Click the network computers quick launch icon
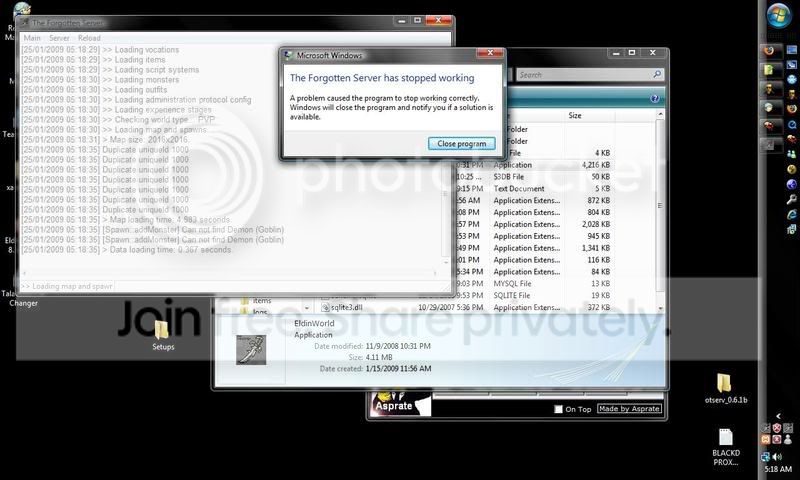The height and width of the screenshot is (480, 800). point(792,230)
